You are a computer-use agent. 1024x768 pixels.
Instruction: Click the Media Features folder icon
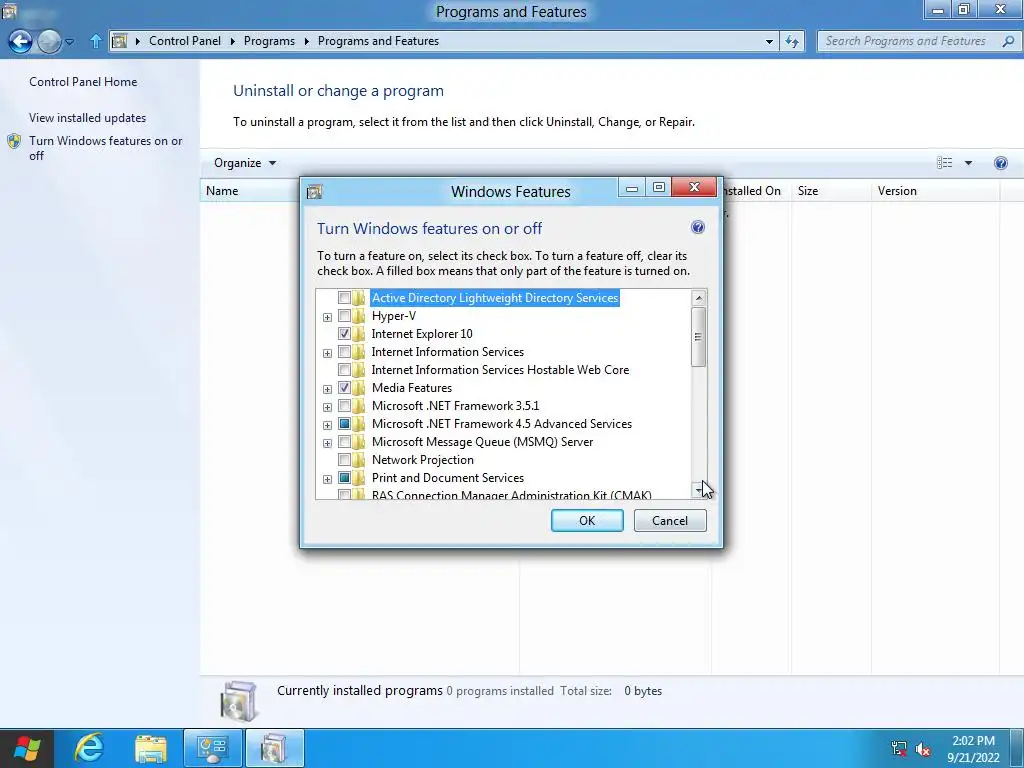(x=359, y=388)
